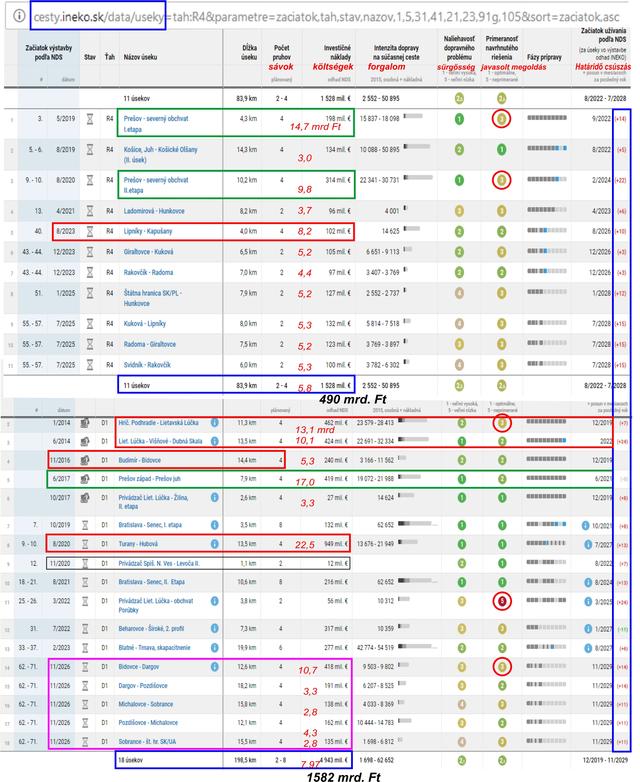Viewport: 640px width, 782px height.
Task: Click info icon beside Bidovce - Dargov name
Action: (214, 666)
